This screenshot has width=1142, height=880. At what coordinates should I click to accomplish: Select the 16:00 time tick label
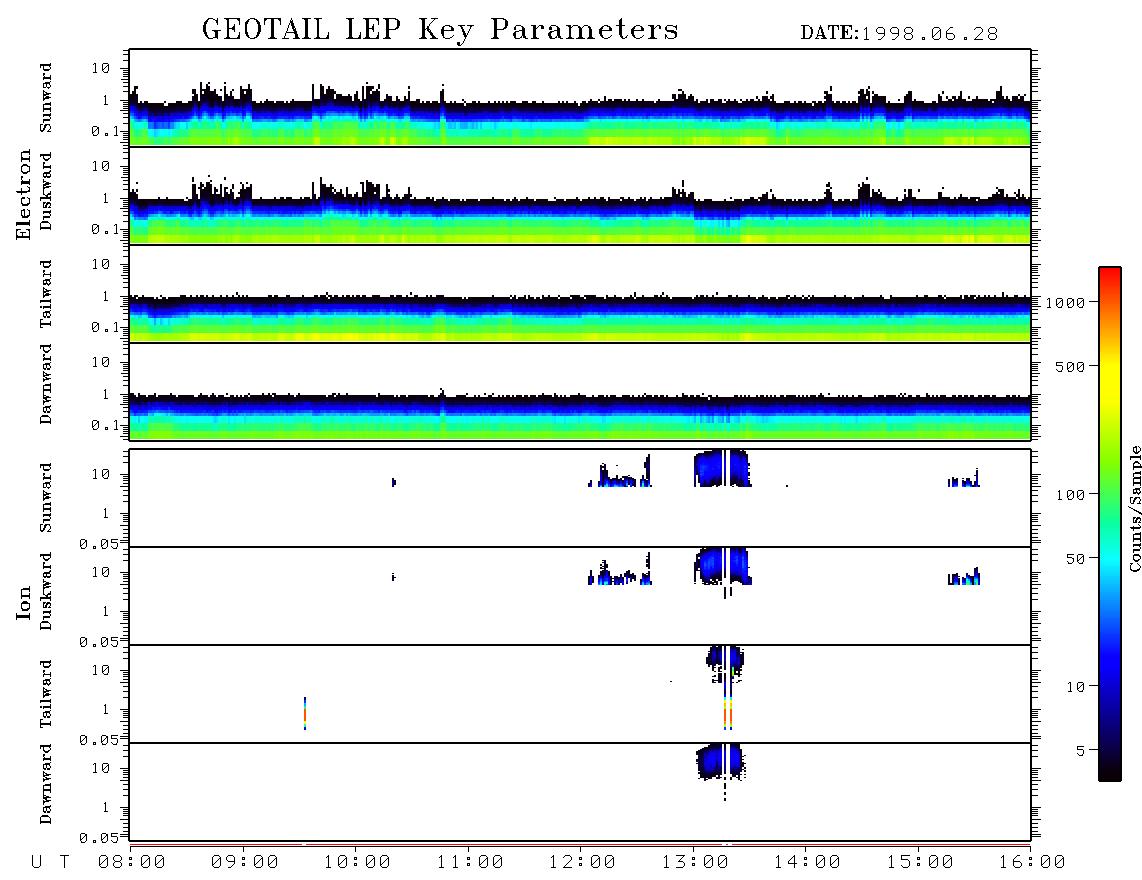(1032, 863)
